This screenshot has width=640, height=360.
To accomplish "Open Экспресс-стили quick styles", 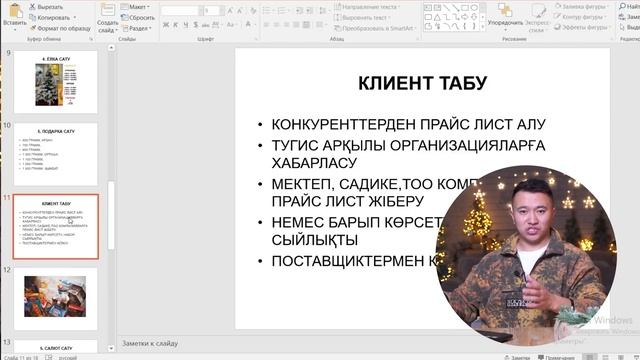I will pos(537,18).
